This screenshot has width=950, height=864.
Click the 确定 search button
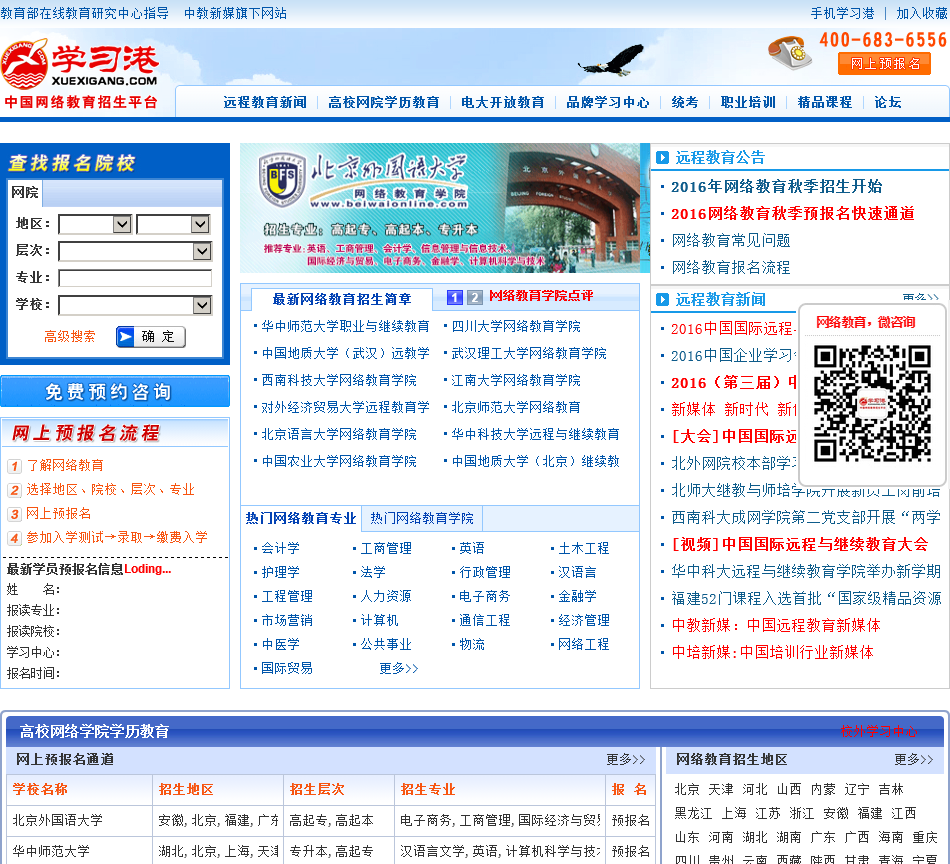[x=150, y=336]
